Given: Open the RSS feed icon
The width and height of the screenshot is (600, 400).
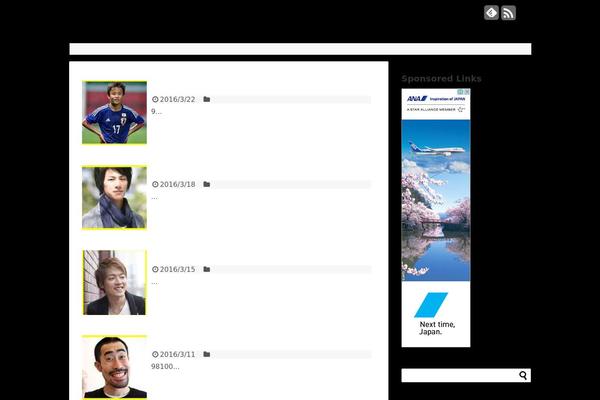Looking at the screenshot, I should (x=508, y=13).
